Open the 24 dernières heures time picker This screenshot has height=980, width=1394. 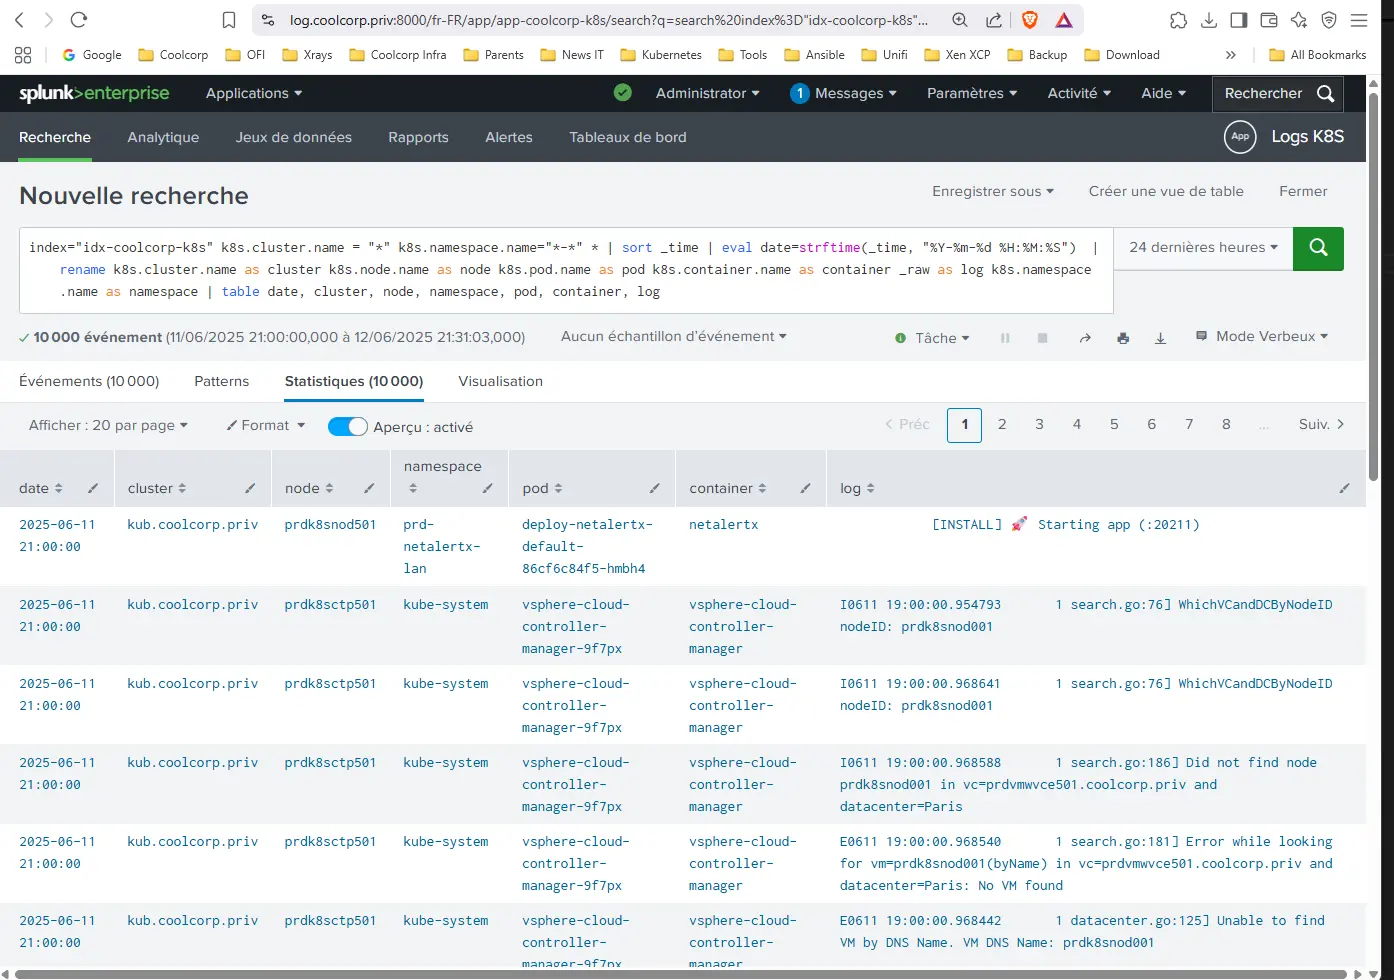point(1203,248)
